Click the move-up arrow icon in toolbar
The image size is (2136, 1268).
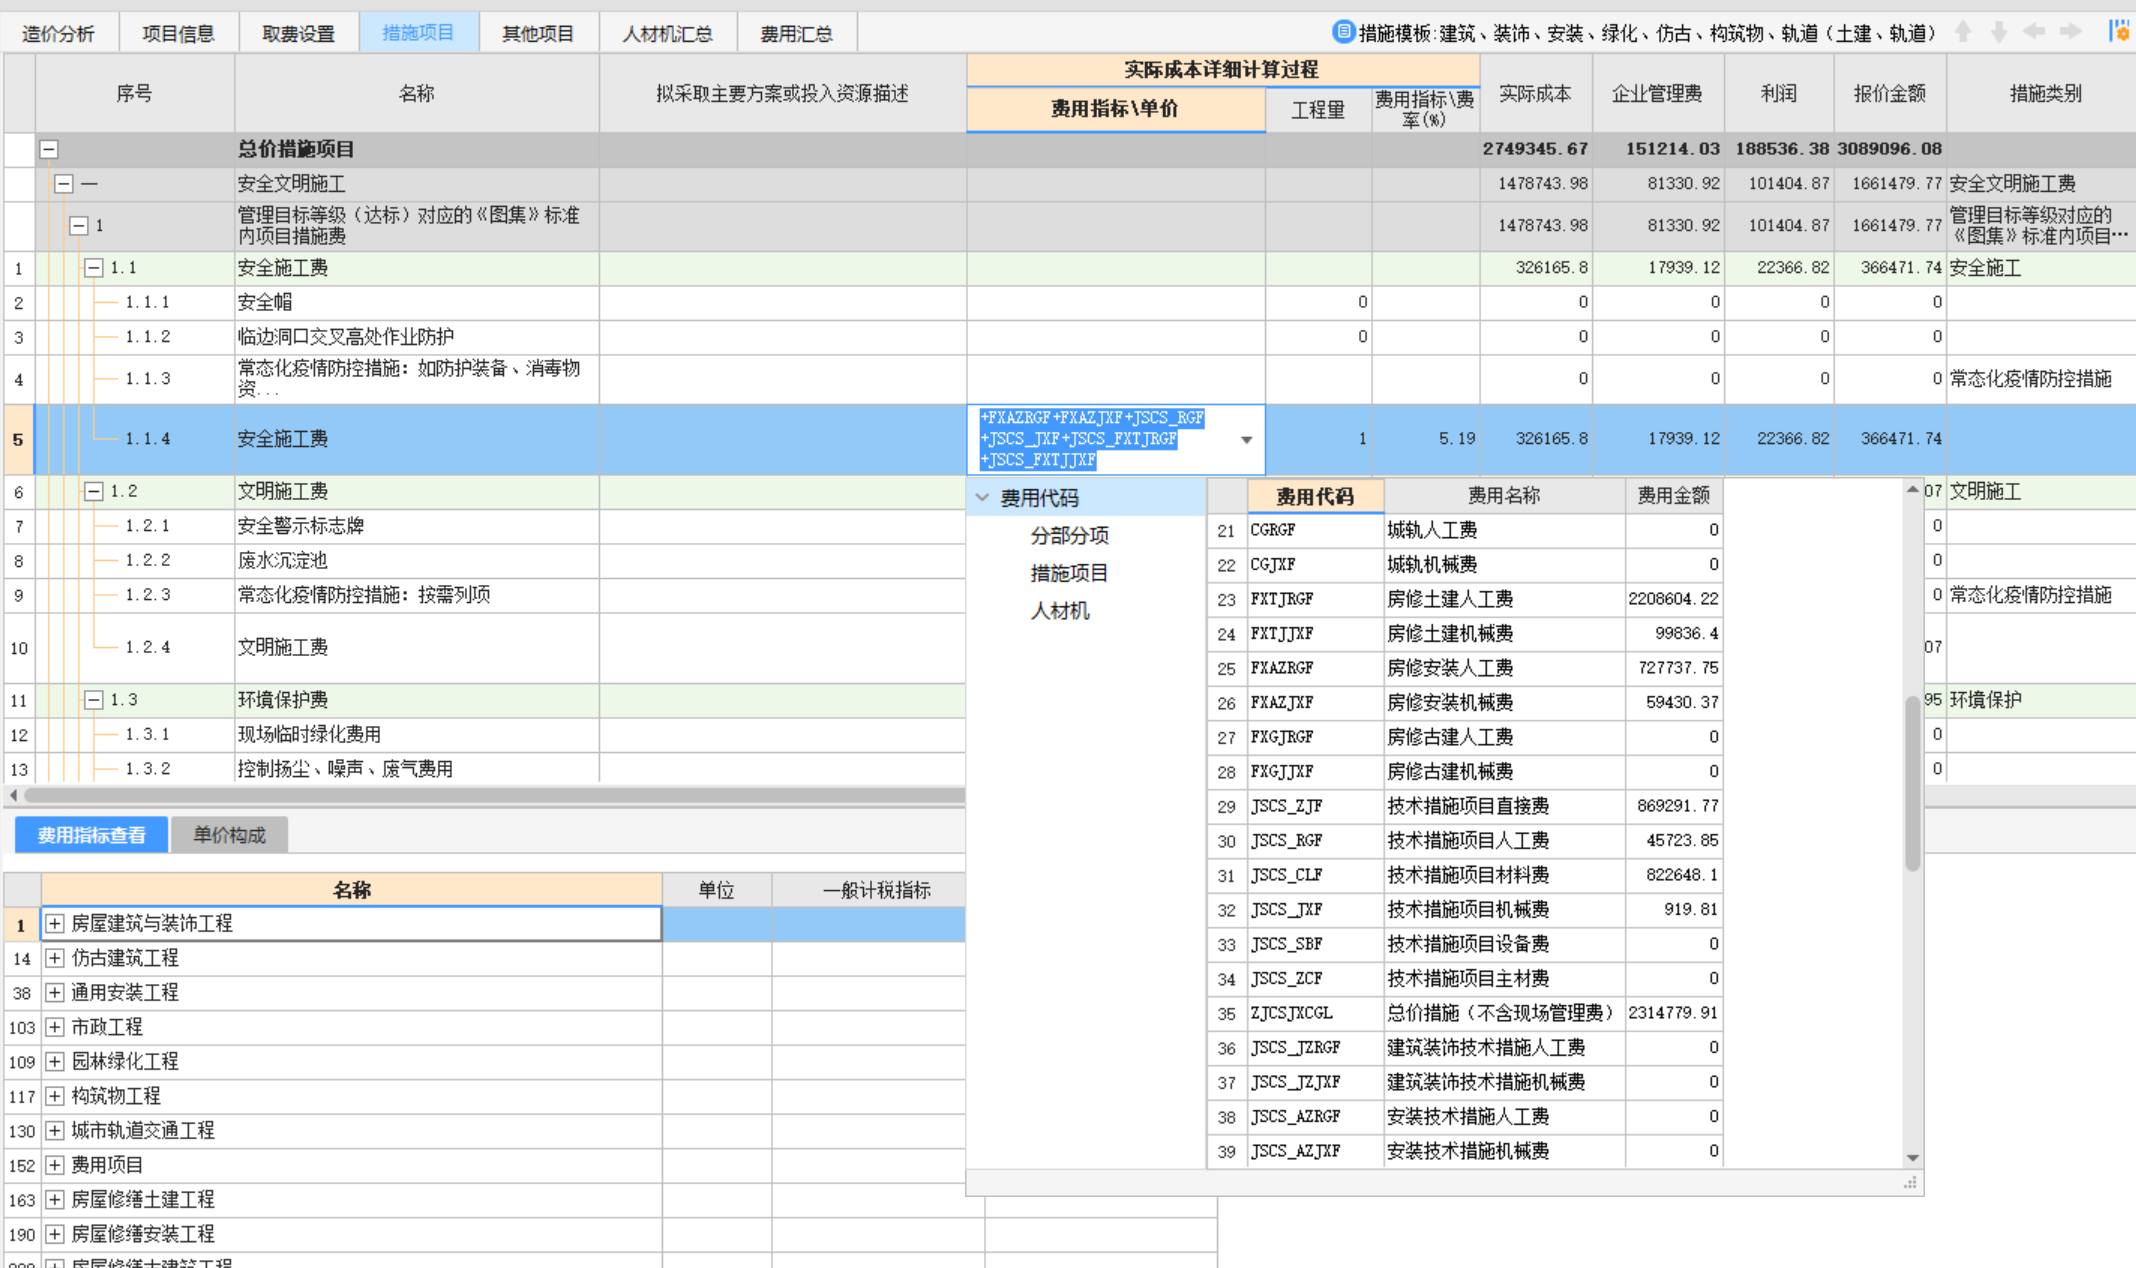click(1963, 32)
